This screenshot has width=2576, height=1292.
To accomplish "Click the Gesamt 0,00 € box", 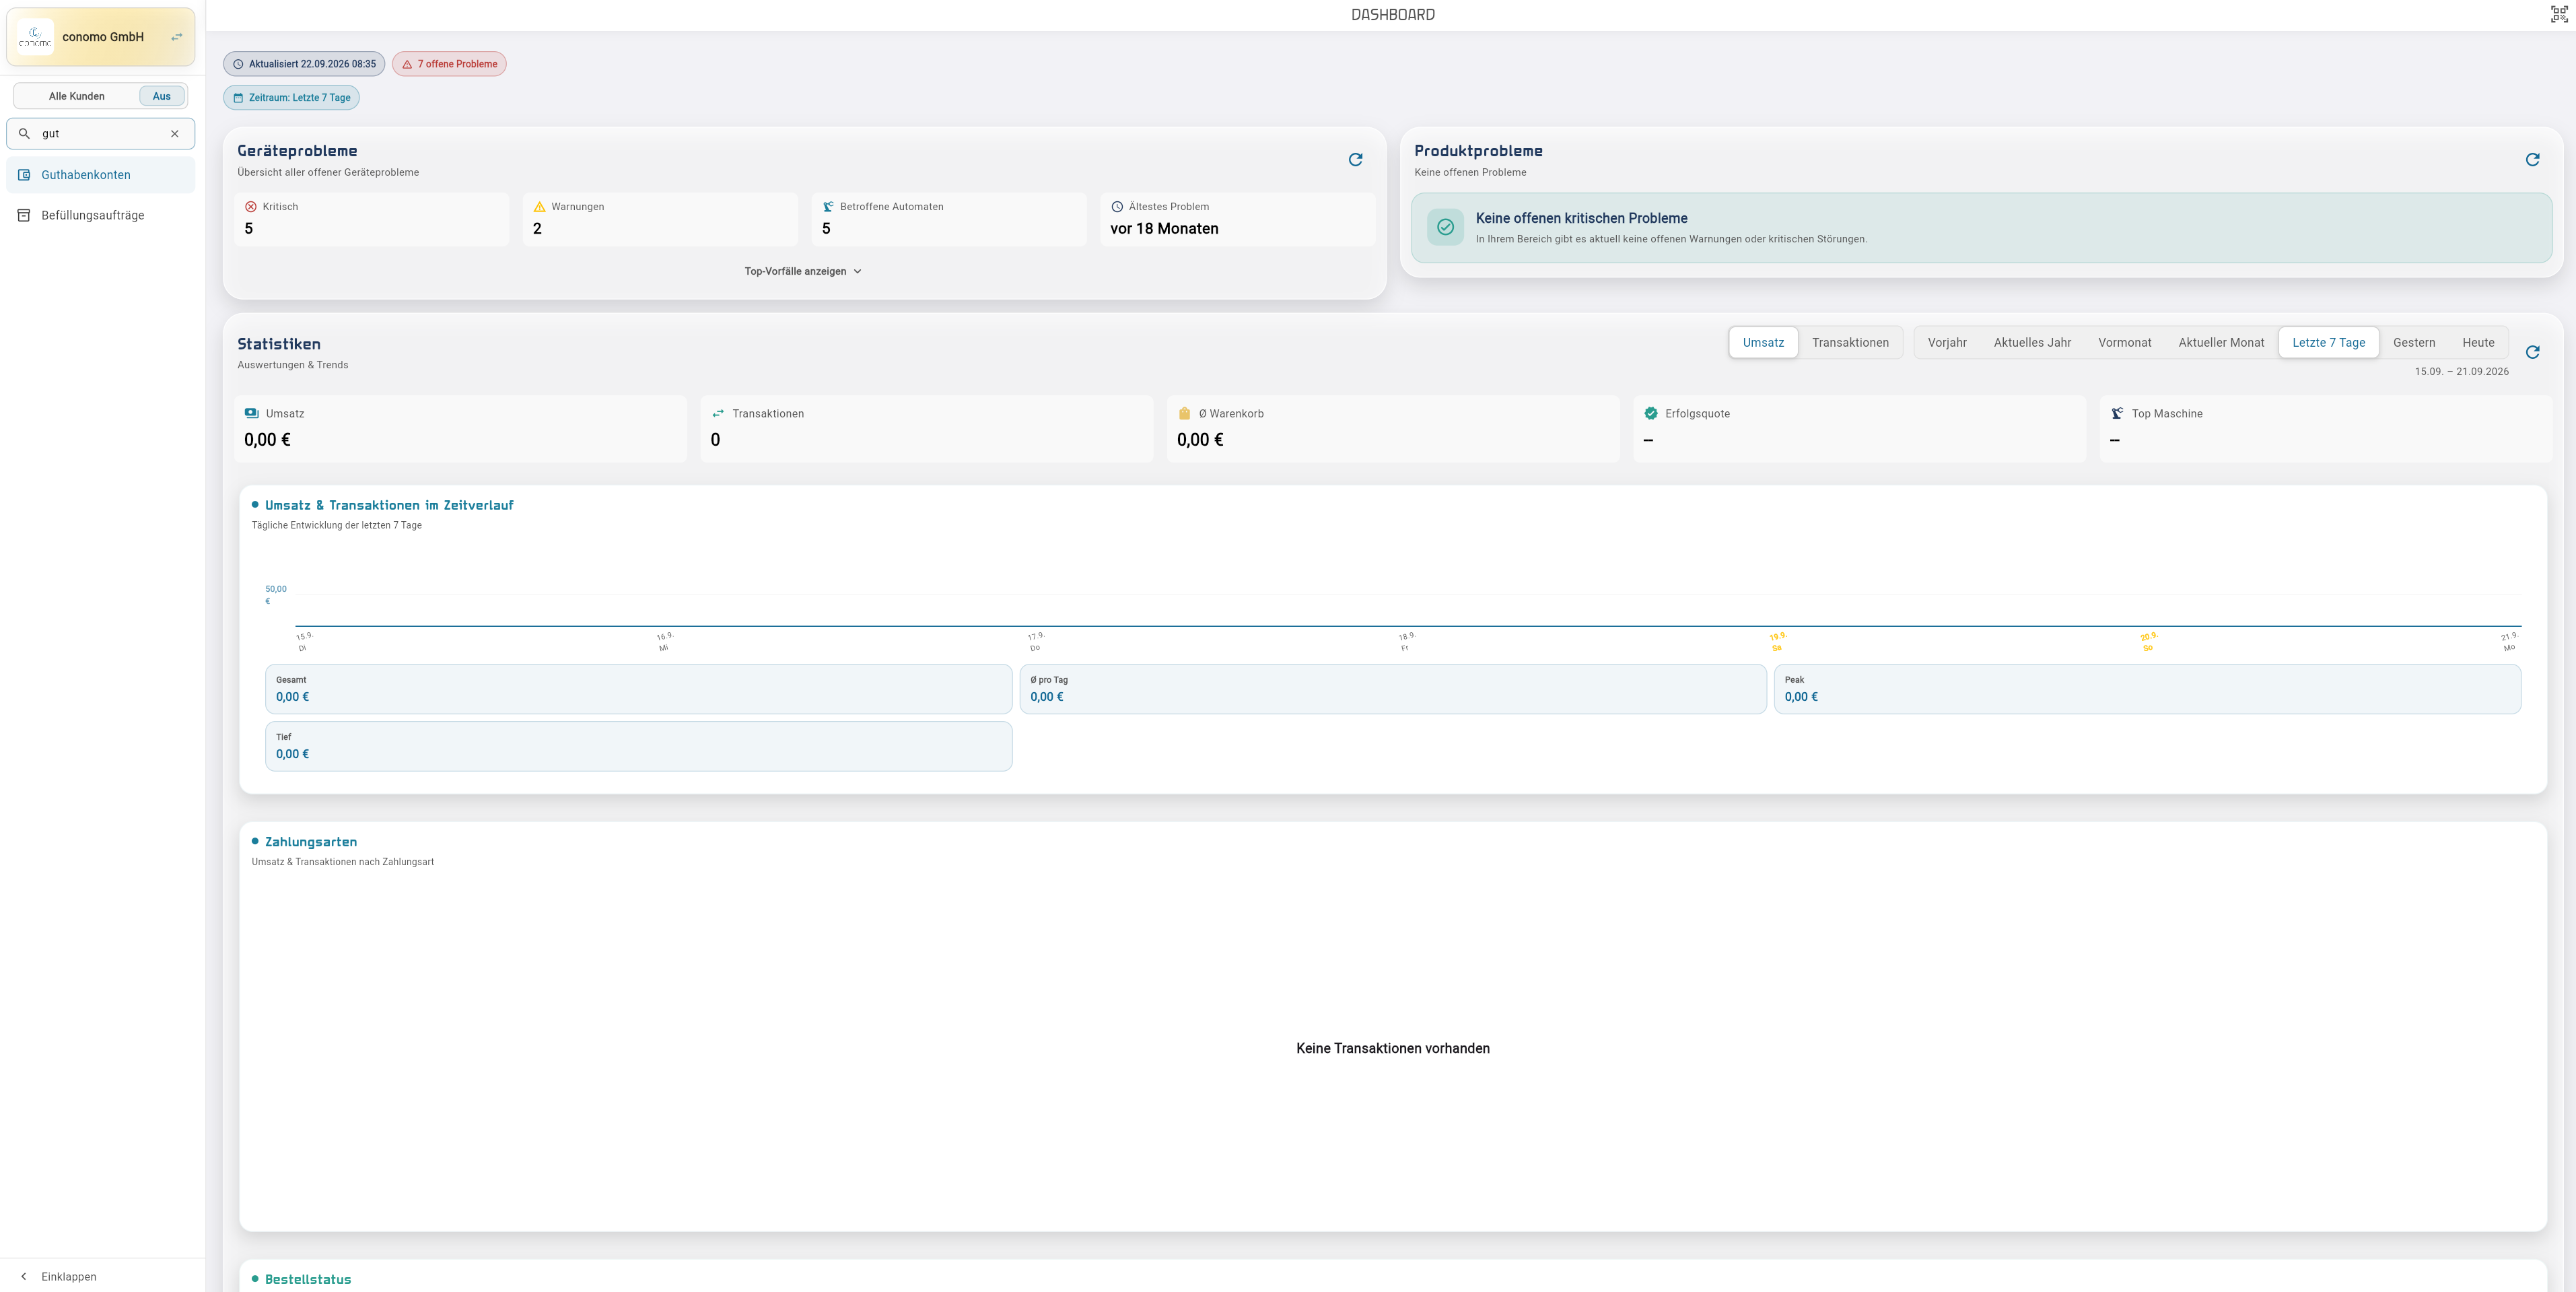I will [x=638, y=689].
